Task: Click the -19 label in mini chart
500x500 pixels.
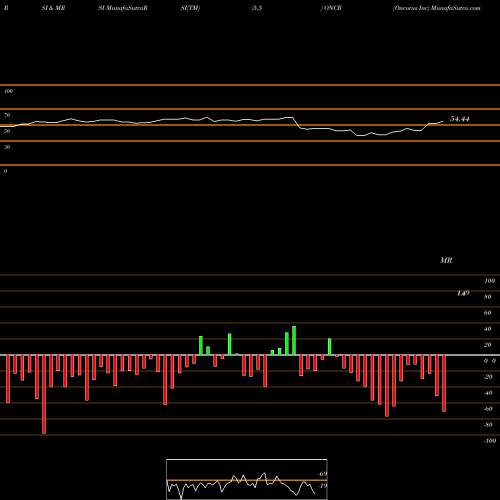Action: click(x=323, y=486)
